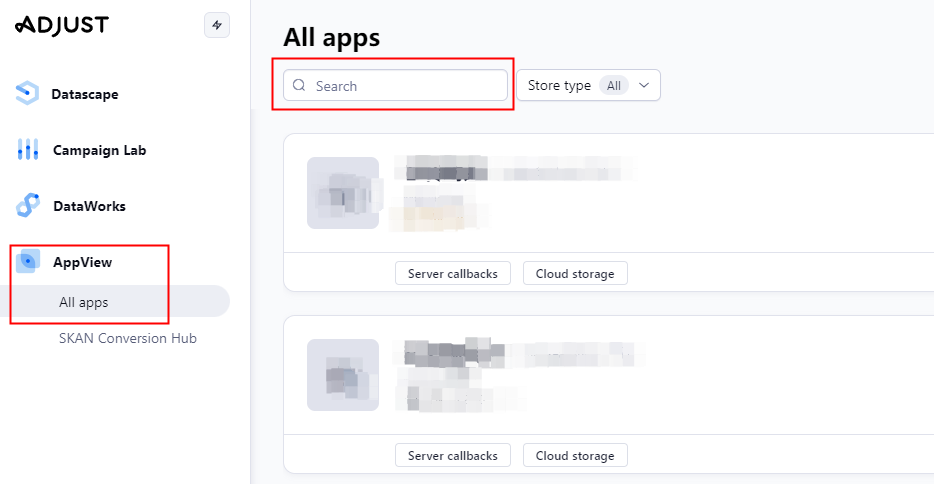
Task: Click the AppView sidebar icon
Action: (x=28, y=262)
